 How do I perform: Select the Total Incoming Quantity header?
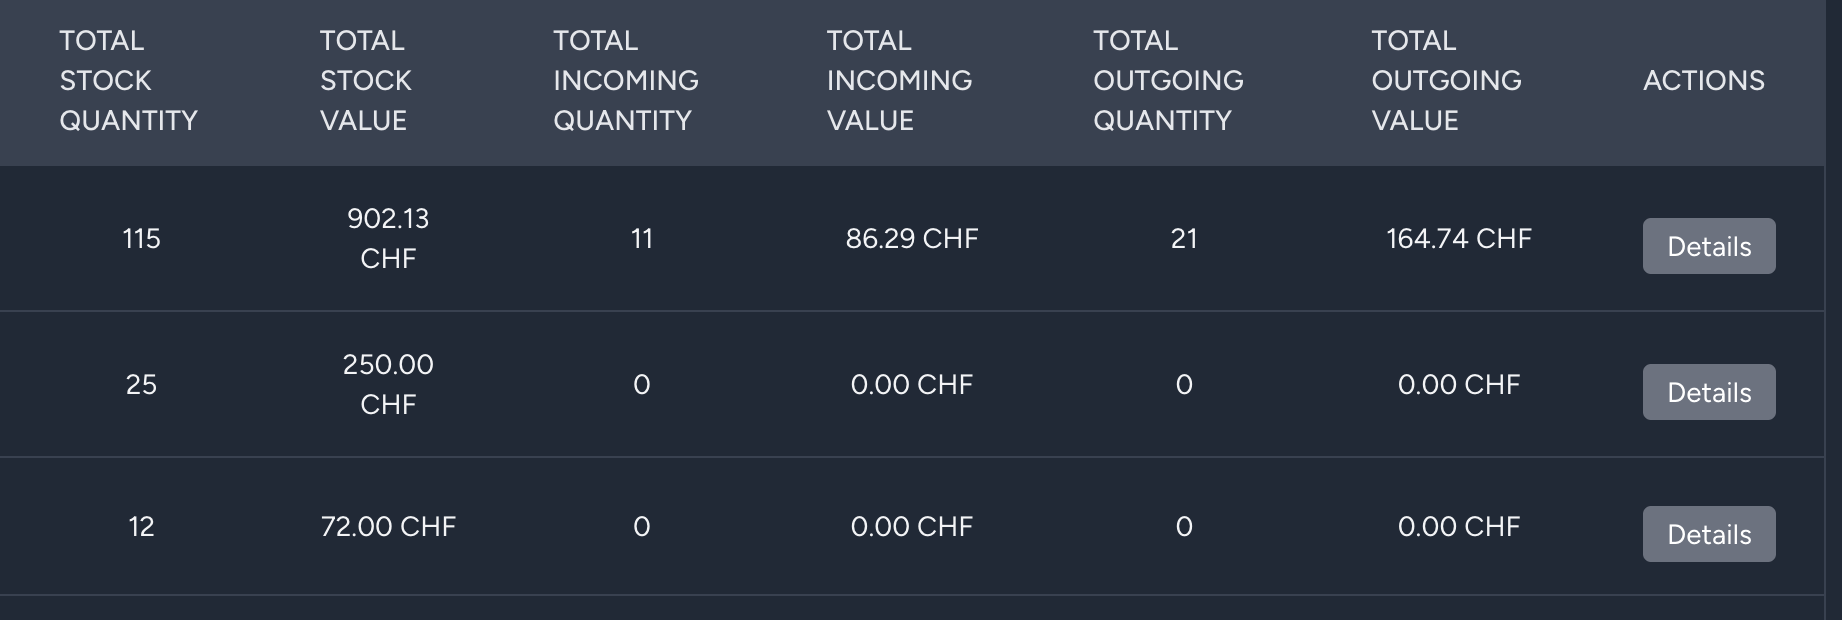pos(625,80)
